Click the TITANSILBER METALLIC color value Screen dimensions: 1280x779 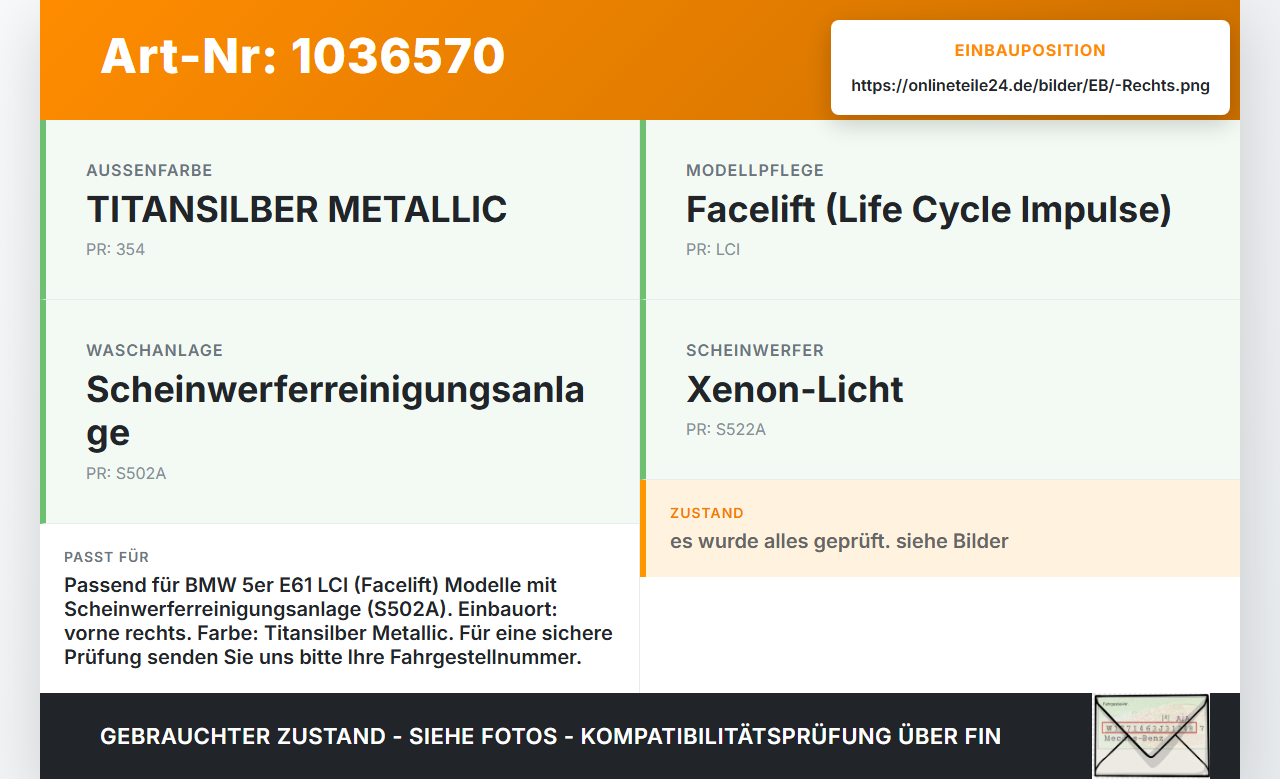pos(297,209)
